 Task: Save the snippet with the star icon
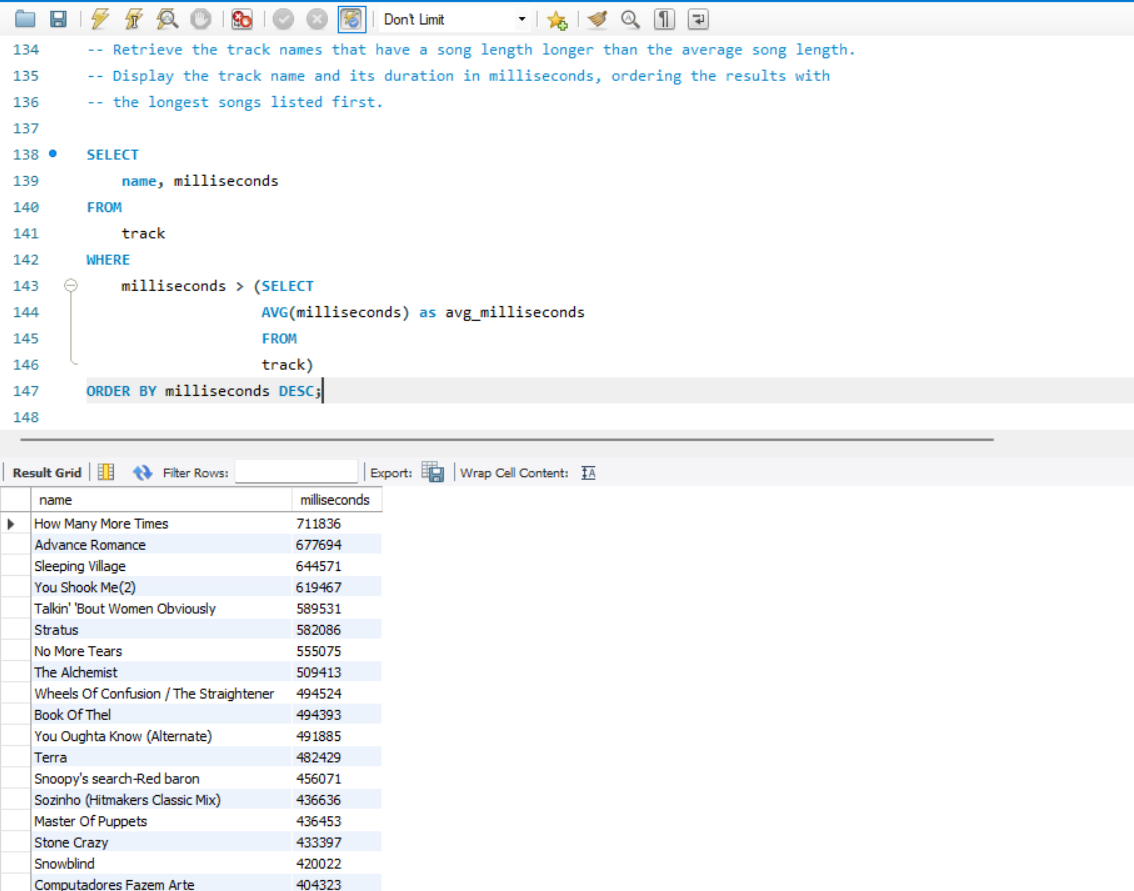[557, 20]
